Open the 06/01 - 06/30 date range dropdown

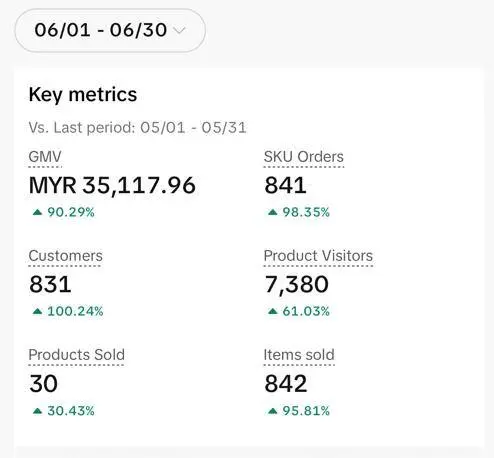click(110, 30)
